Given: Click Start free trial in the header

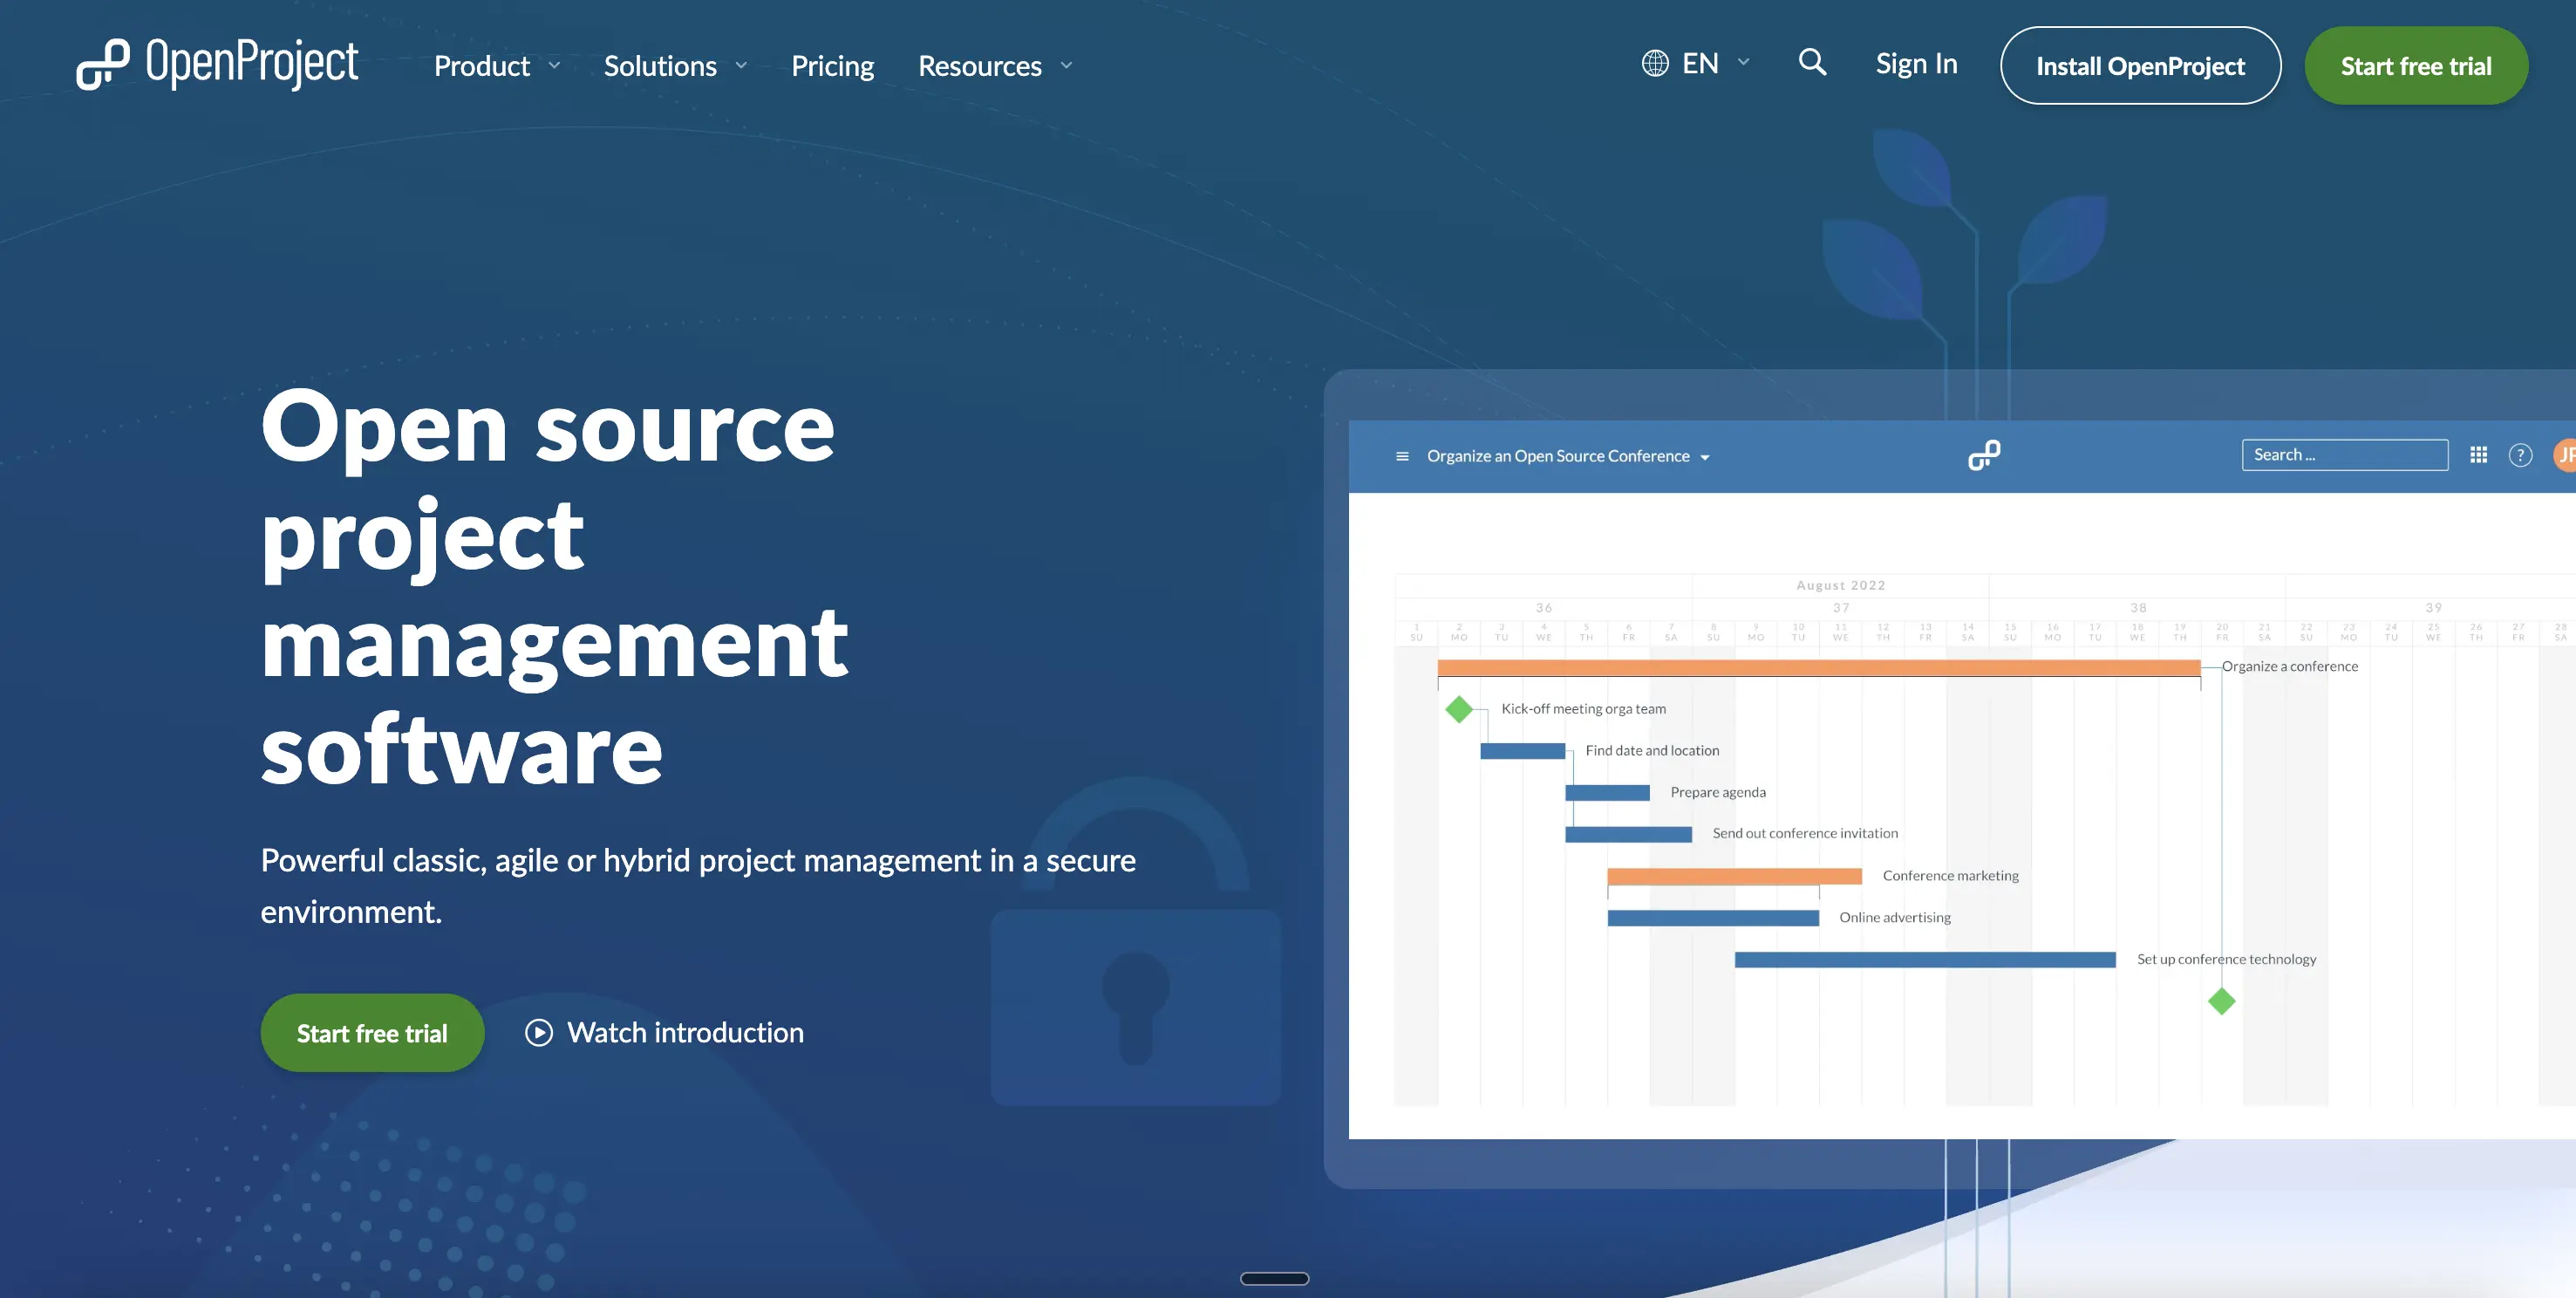Looking at the screenshot, I should [x=2416, y=65].
